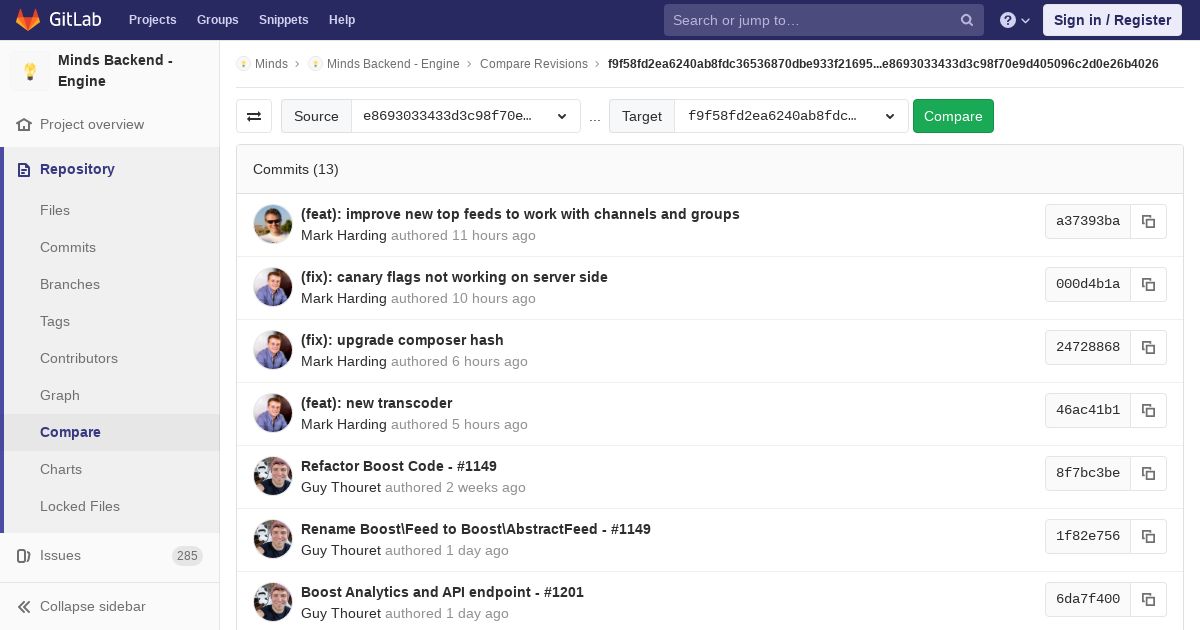Screen dimensions: 1200x630
Task: Click Sign in / Register
Action: pyautogui.click(x=1112, y=20)
